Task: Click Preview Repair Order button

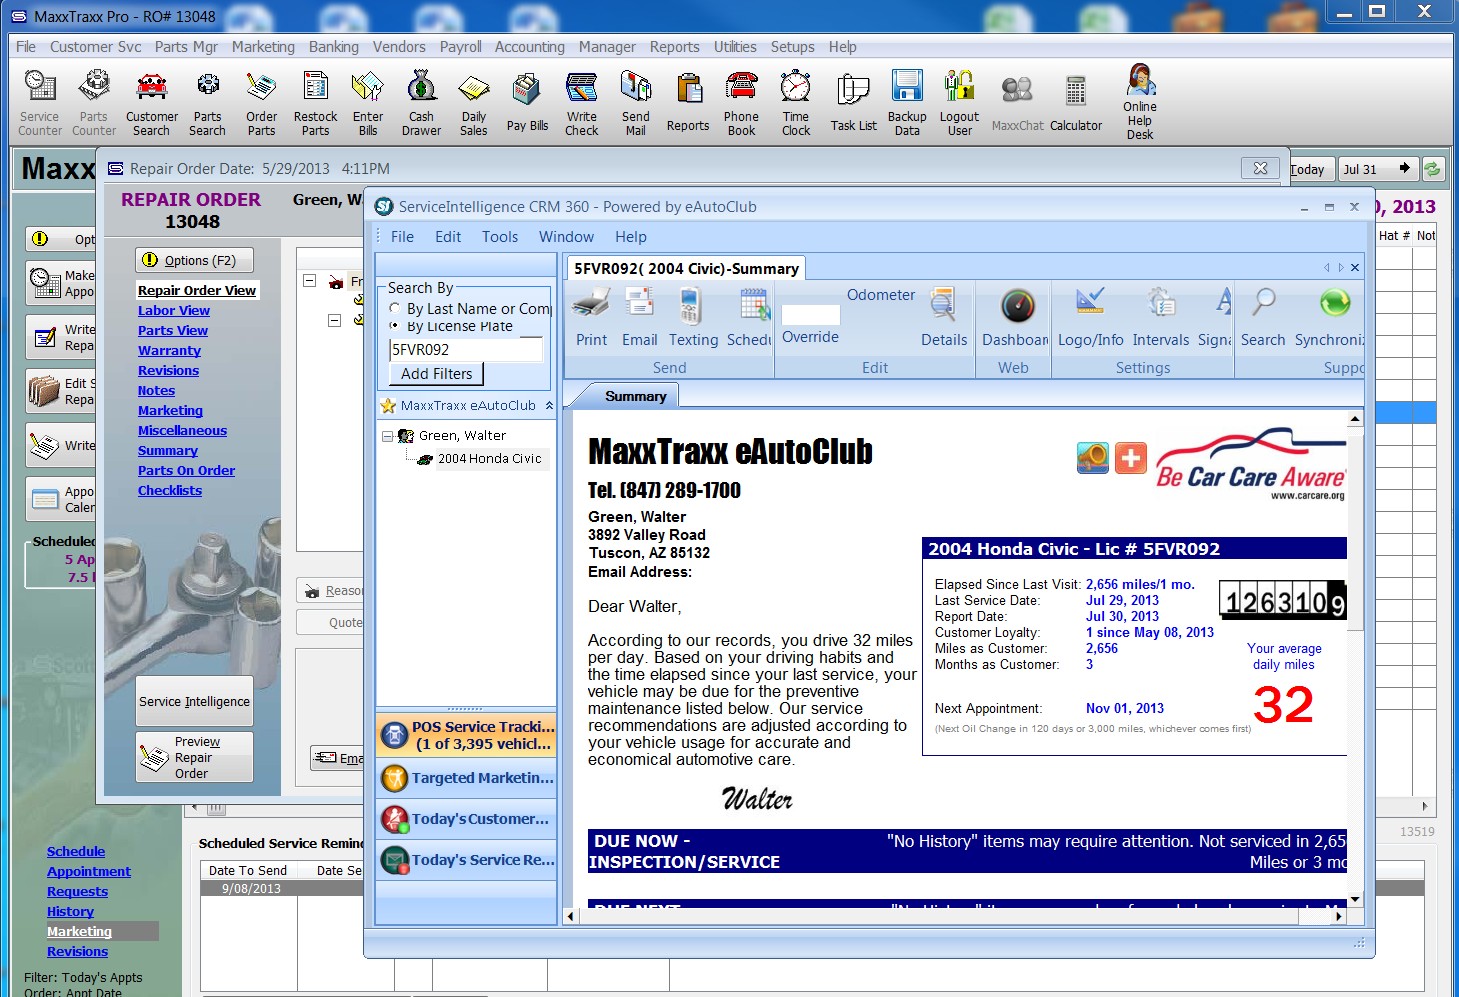Action: click(194, 757)
